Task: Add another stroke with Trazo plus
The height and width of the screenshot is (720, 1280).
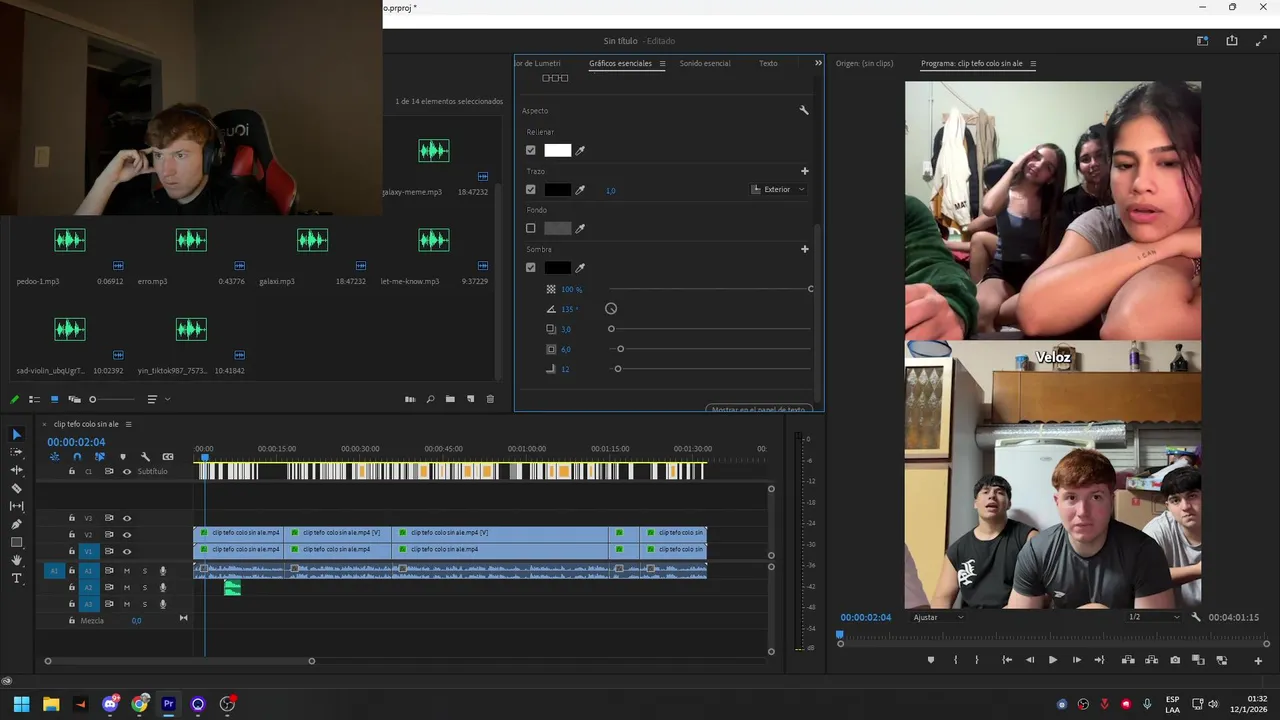Action: [804, 171]
